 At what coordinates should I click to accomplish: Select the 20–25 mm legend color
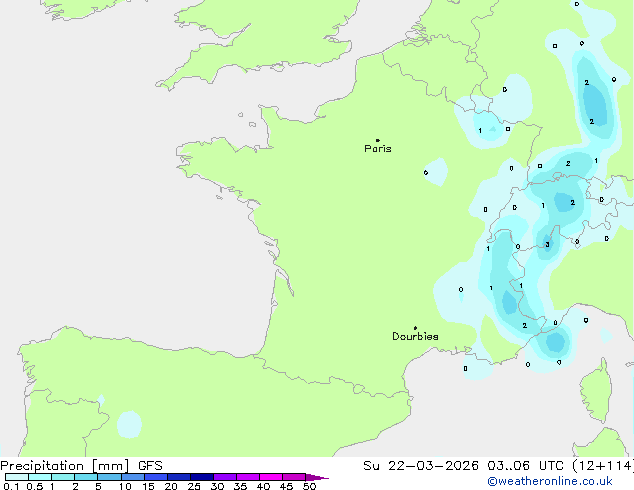coord(178,477)
